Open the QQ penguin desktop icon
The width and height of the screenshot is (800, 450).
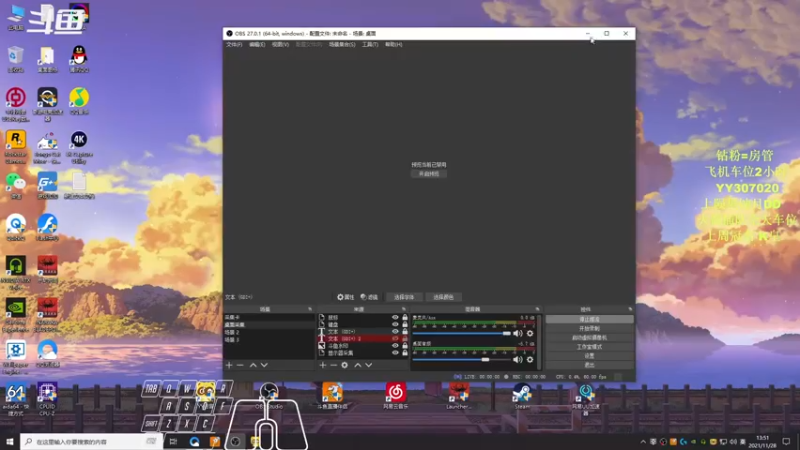coord(79,59)
